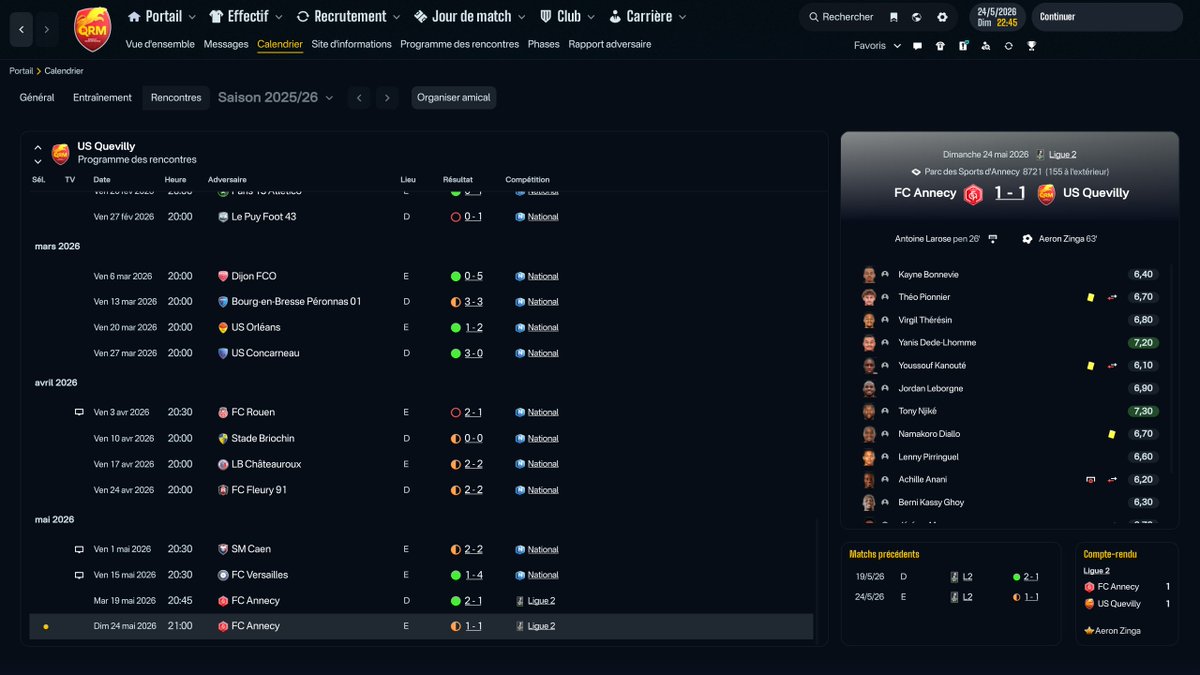Open the circular arrows transfers shortcut icon
The height and width of the screenshot is (675, 1200).
[1008, 46]
